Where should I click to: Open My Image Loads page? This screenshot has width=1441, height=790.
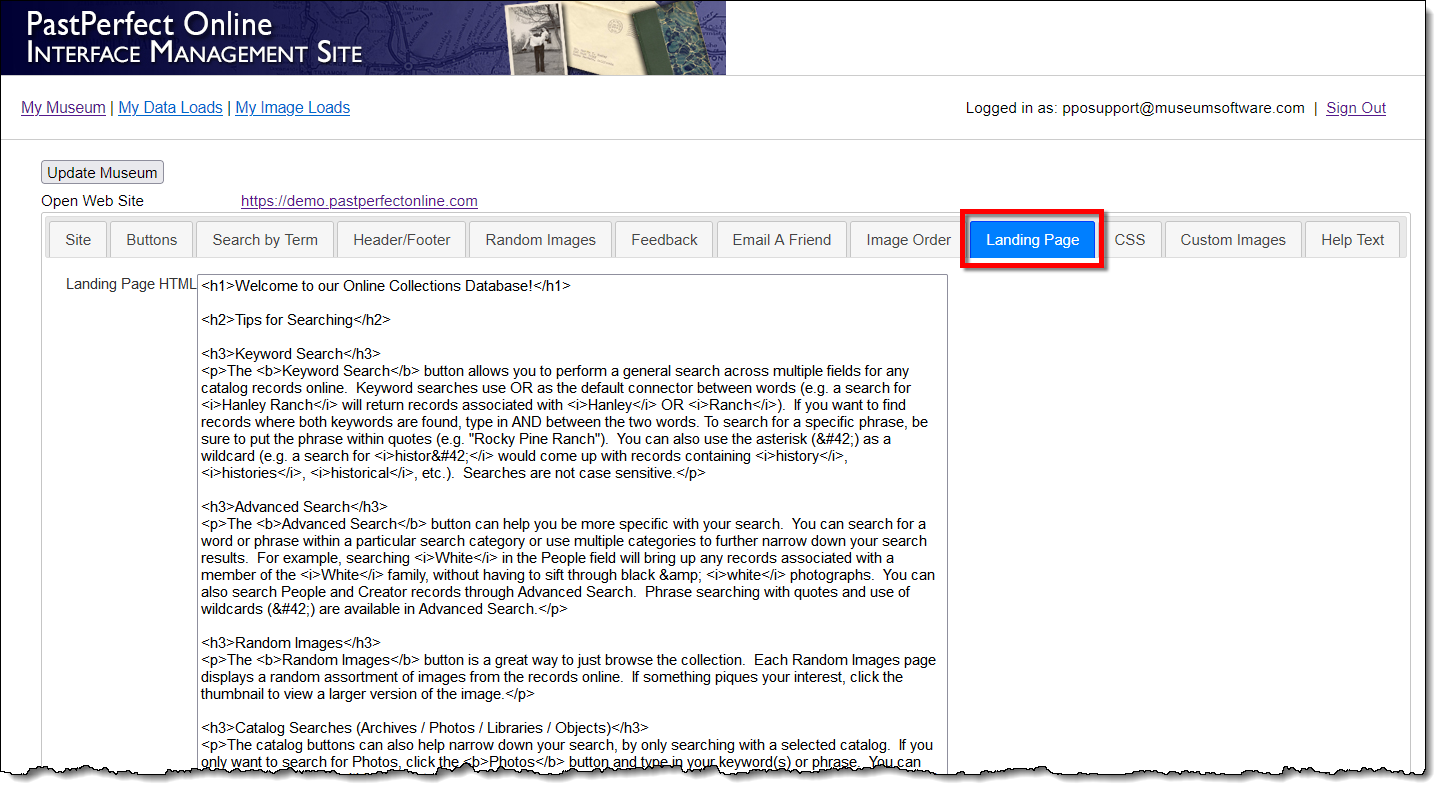point(292,108)
